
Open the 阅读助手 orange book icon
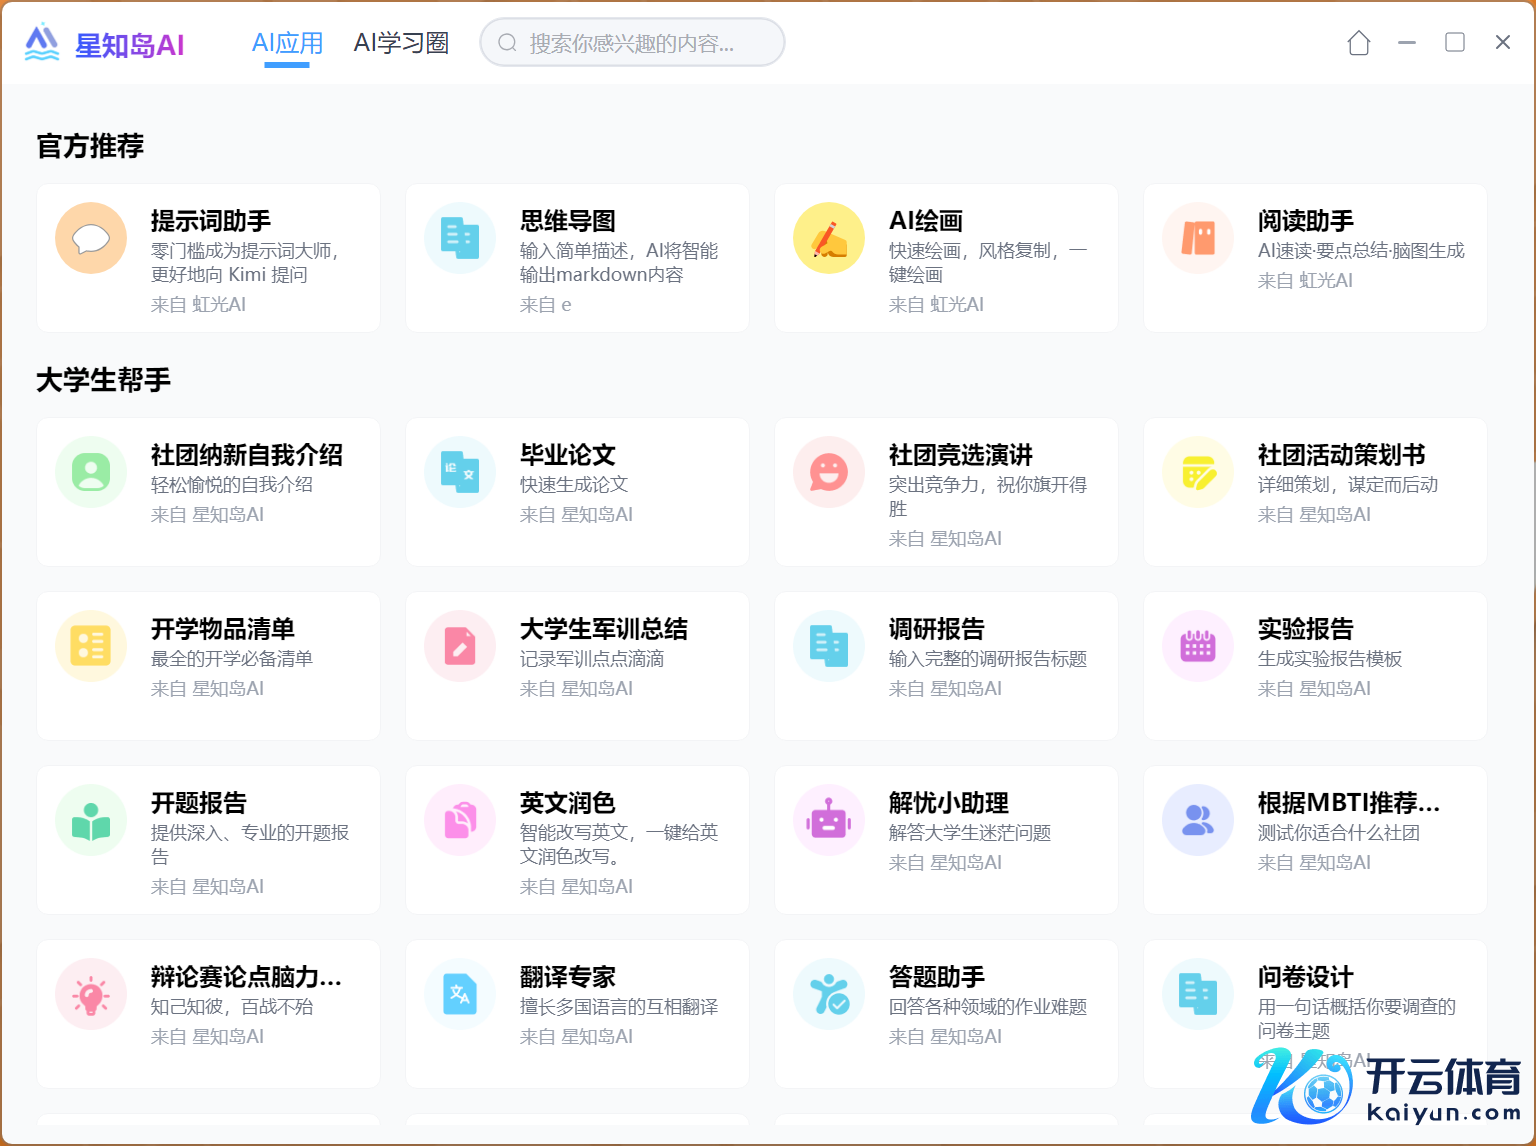click(1198, 239)
